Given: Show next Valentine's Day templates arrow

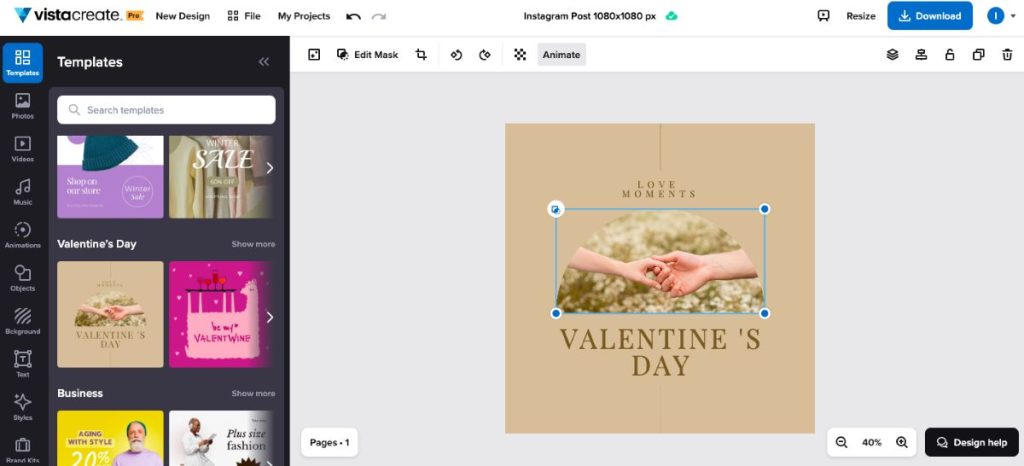Looking at the screenshot, I should (270, 317).
